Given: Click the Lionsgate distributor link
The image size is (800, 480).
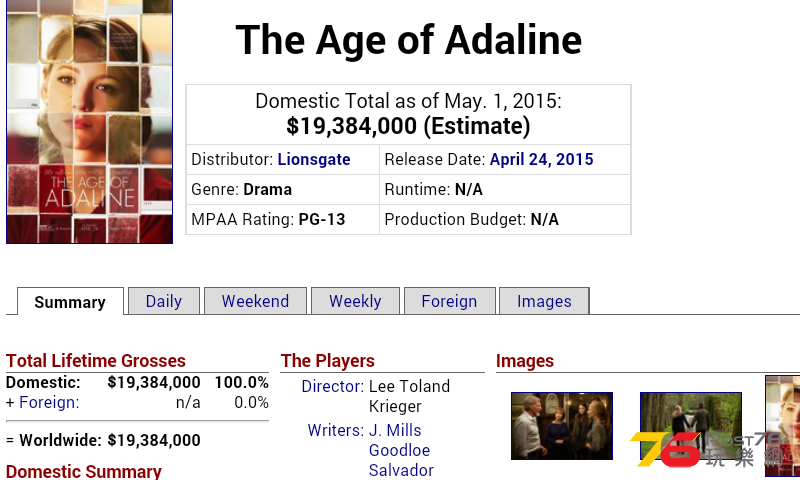Looking at the screenshot, I should (314, 159).
